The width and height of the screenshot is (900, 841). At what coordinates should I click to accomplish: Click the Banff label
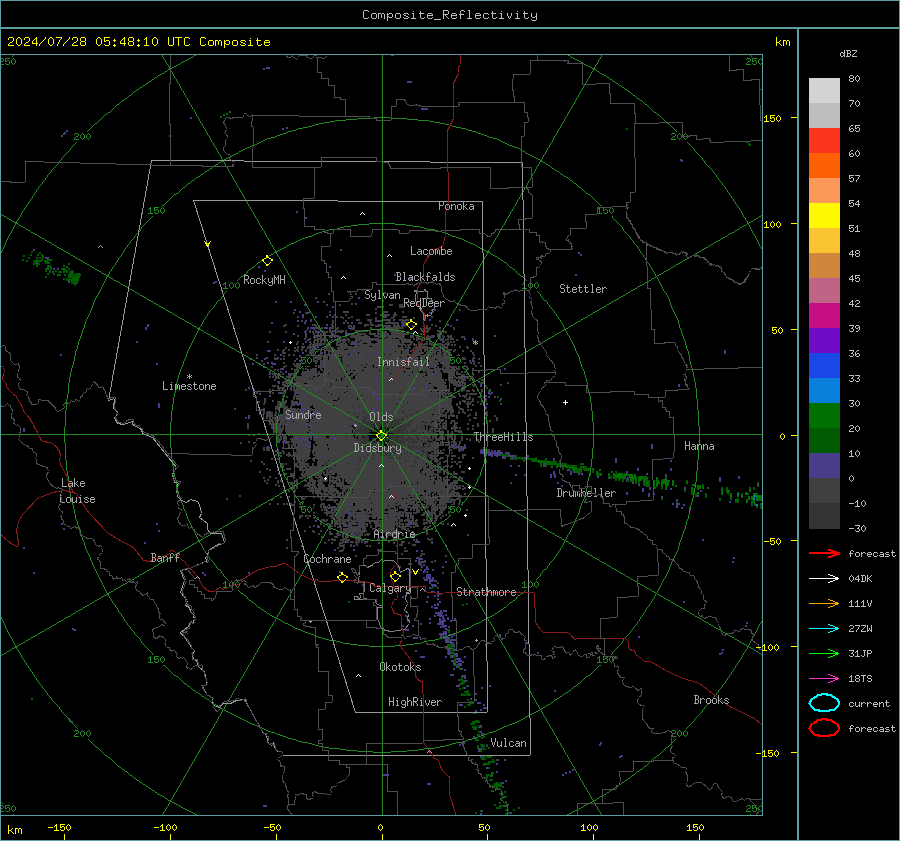tap(165, 557)
